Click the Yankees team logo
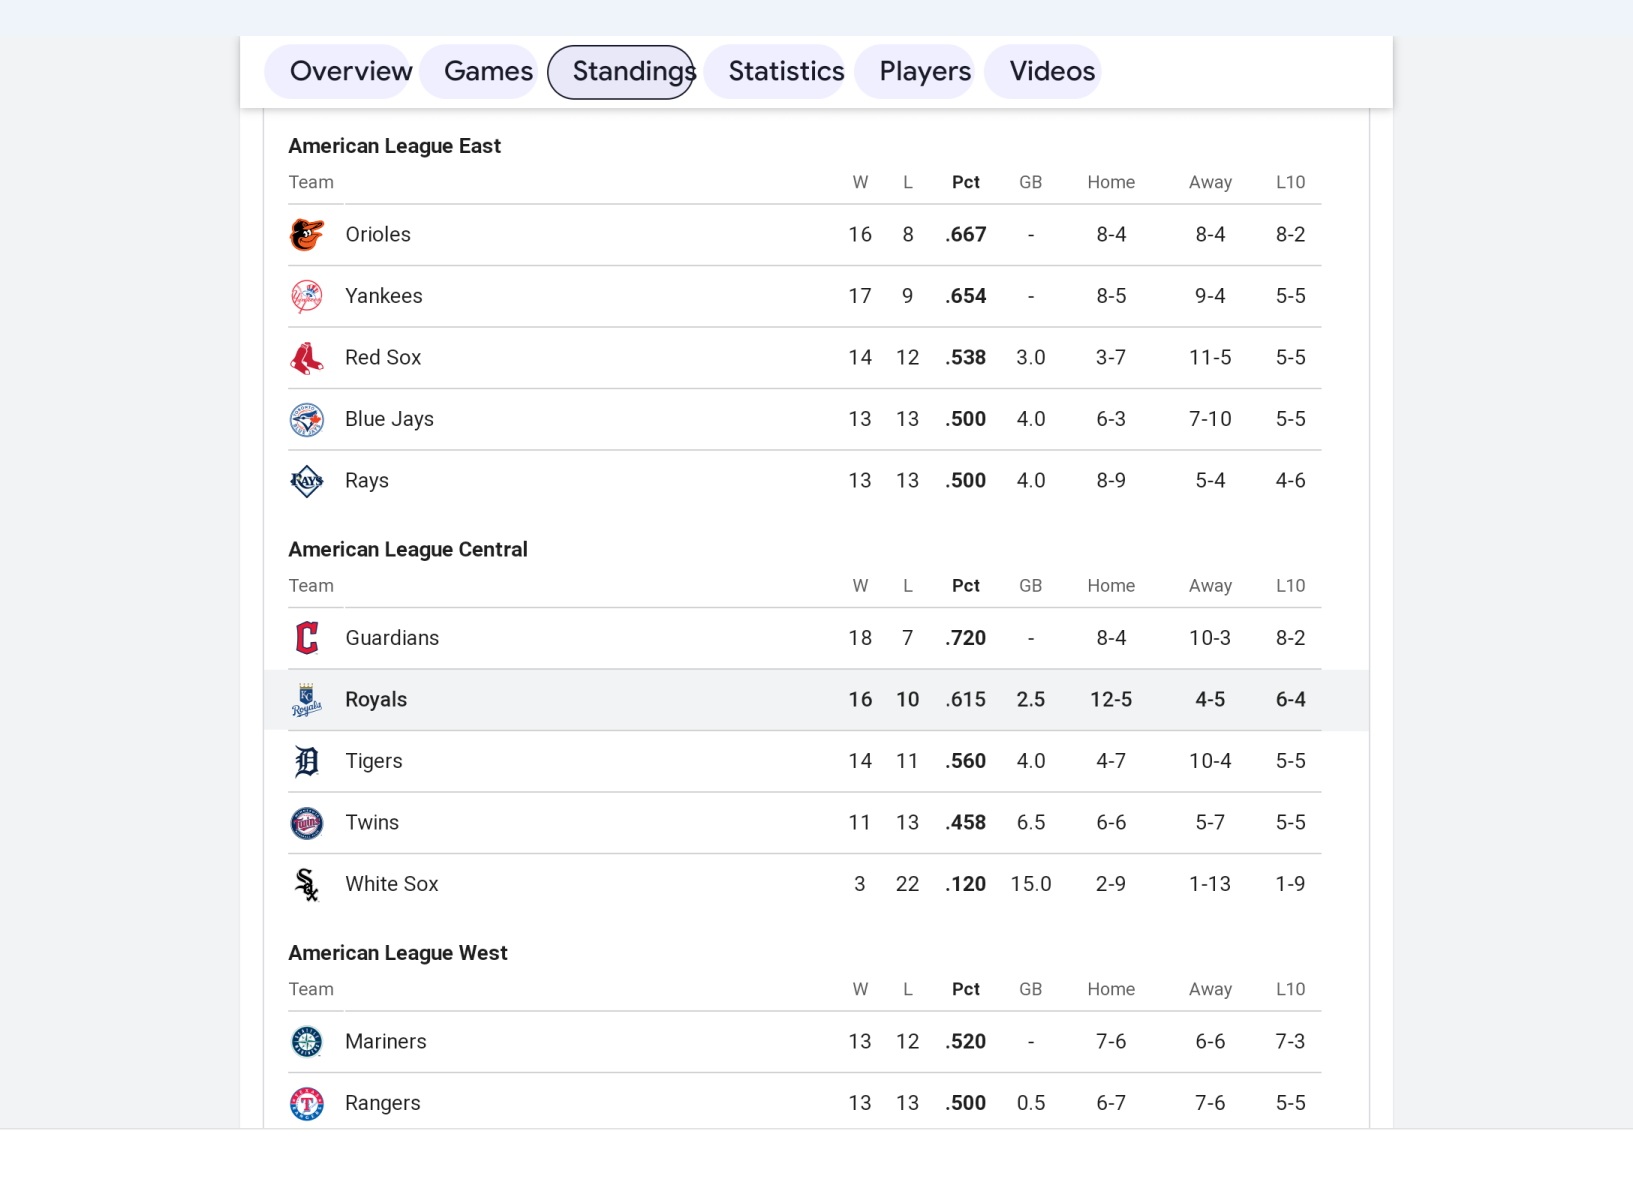The height and width of the screenshot is (1200, 1633). tap(307, 297)
